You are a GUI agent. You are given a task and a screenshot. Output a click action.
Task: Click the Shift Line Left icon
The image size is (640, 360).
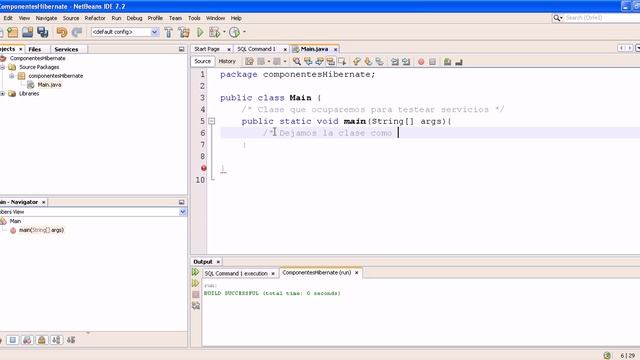pos(394,62)
